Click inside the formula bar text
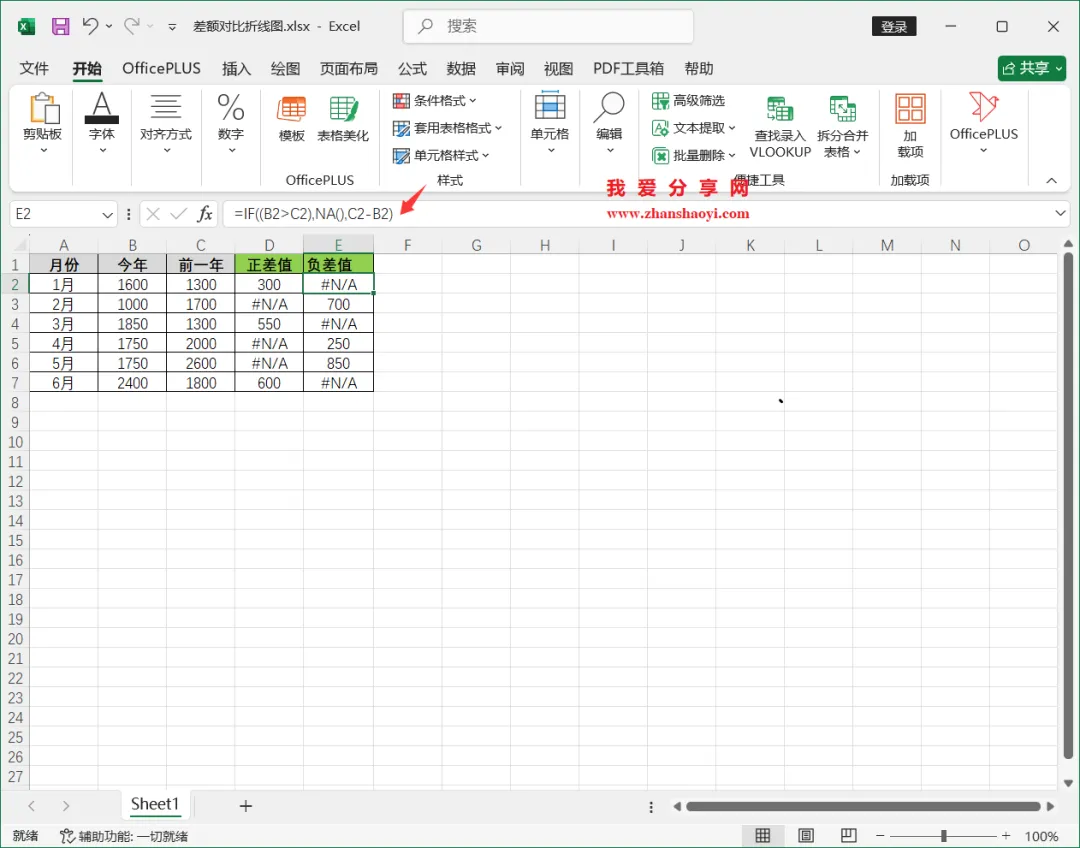This screenshot has height=848, width=1080. pos(313,214)
